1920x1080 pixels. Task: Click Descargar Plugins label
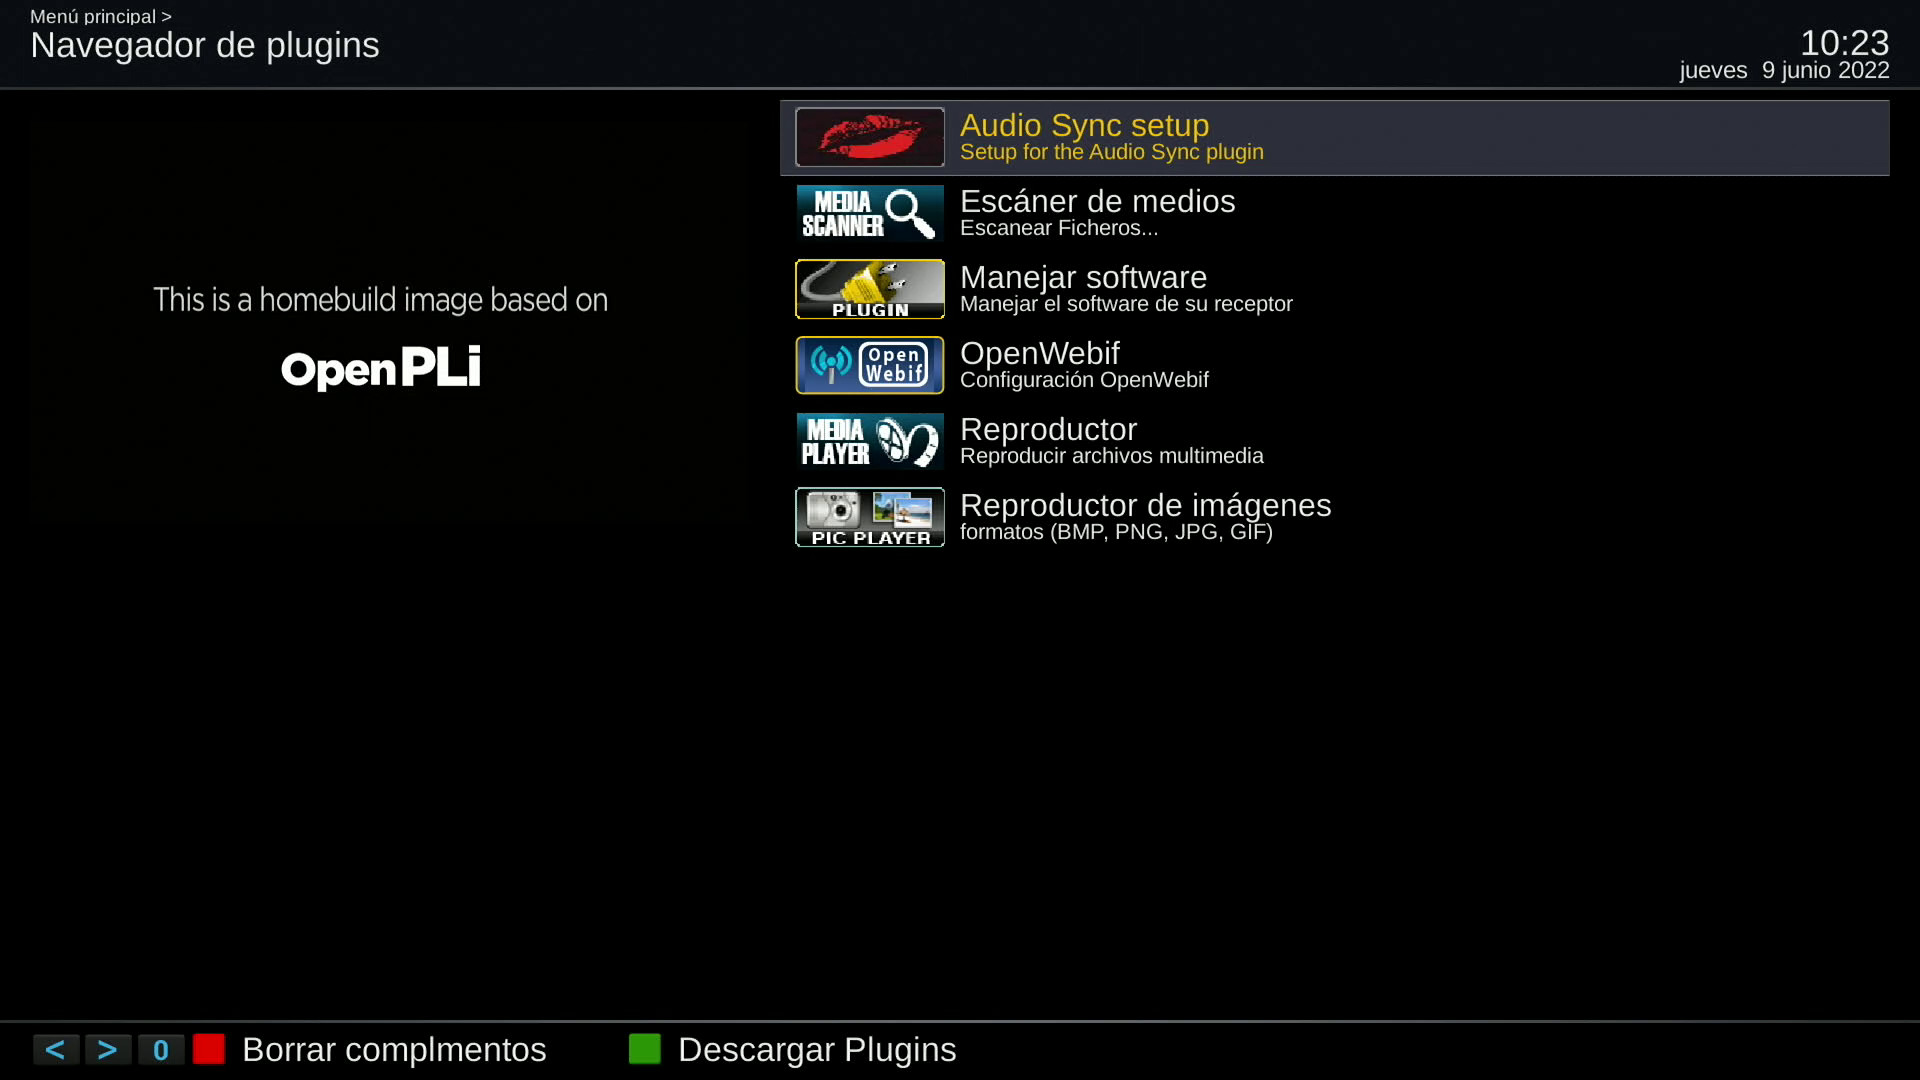817,1050
